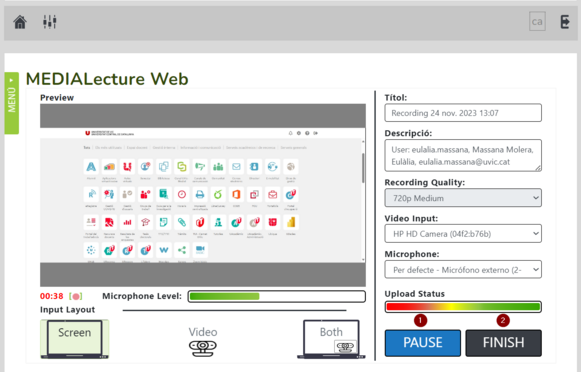Click the Upload Status color bar
This screenshot has height=372, width=581.
tap(463, 307)
